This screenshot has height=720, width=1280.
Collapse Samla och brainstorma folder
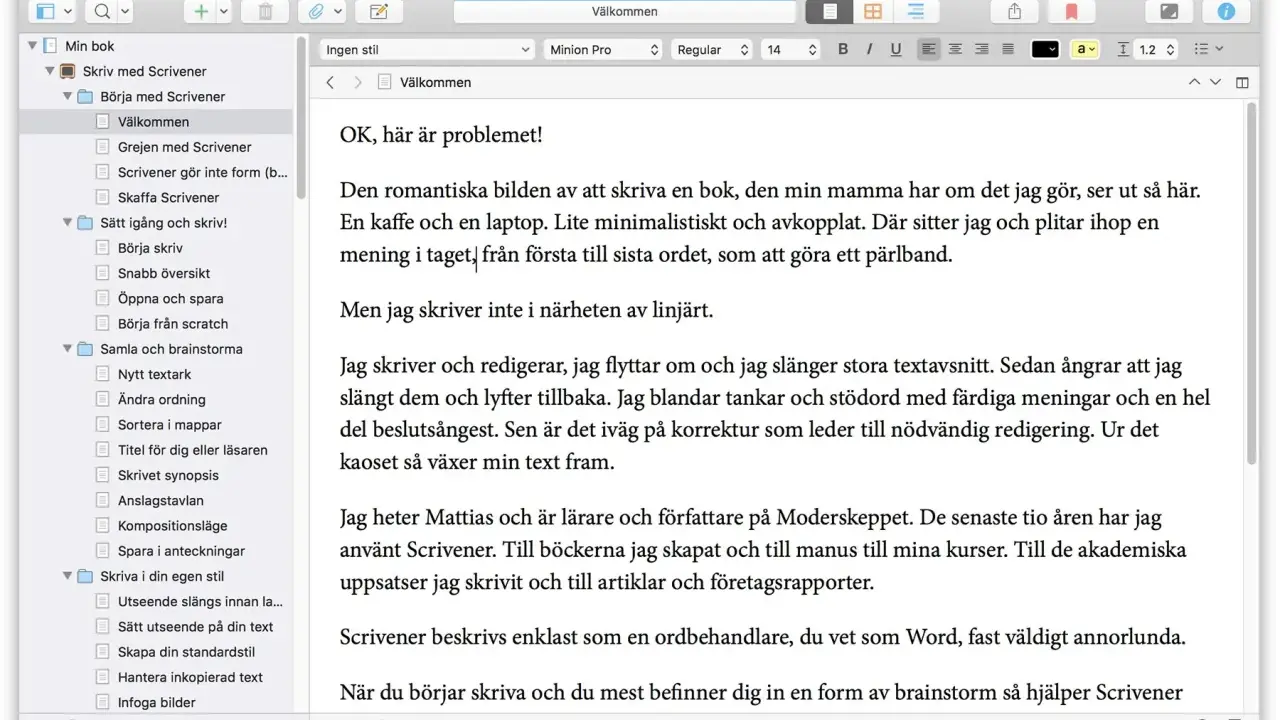[67, 349]
